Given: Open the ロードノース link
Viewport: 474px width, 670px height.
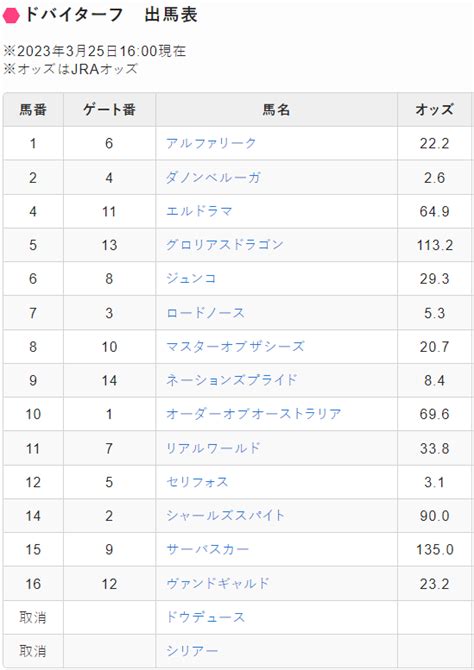Looking at the screenshot, I should pyautogui.click(x=205, y=313).
